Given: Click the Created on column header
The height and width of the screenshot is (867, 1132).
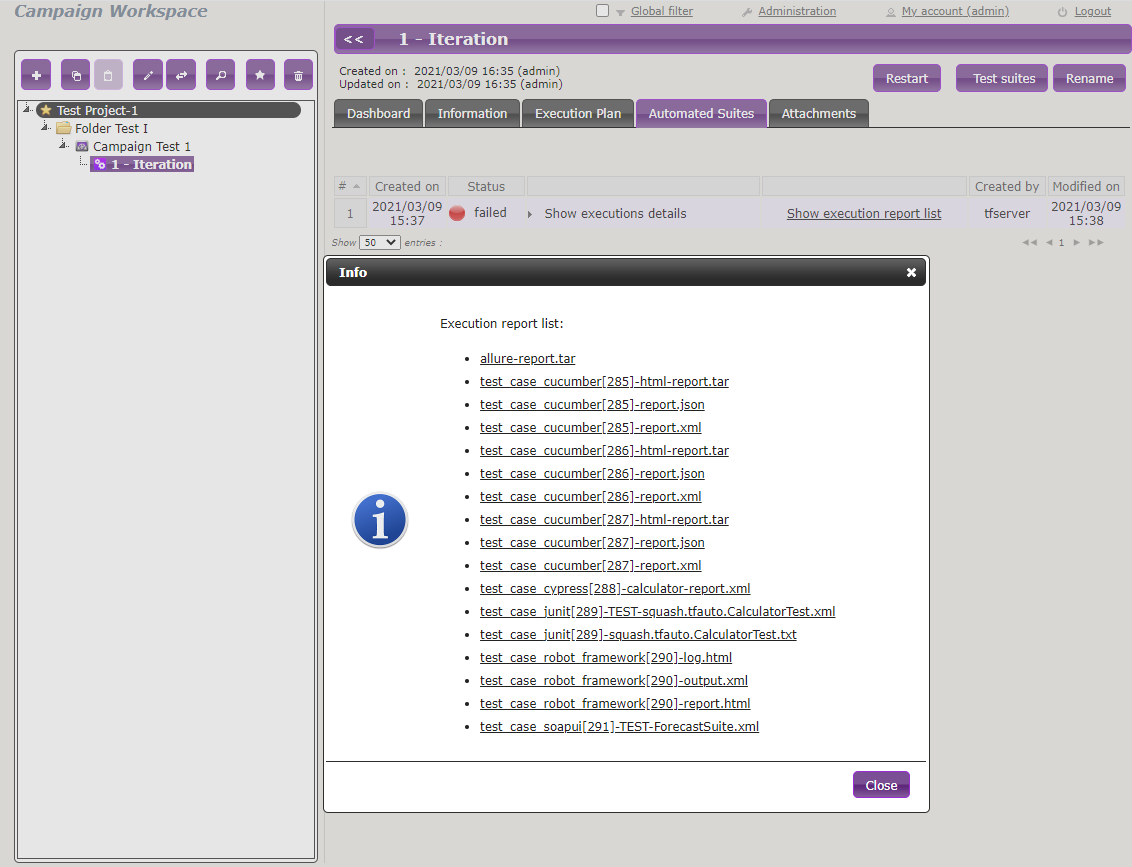Looking at the screenshot, I should coord(407,186).
